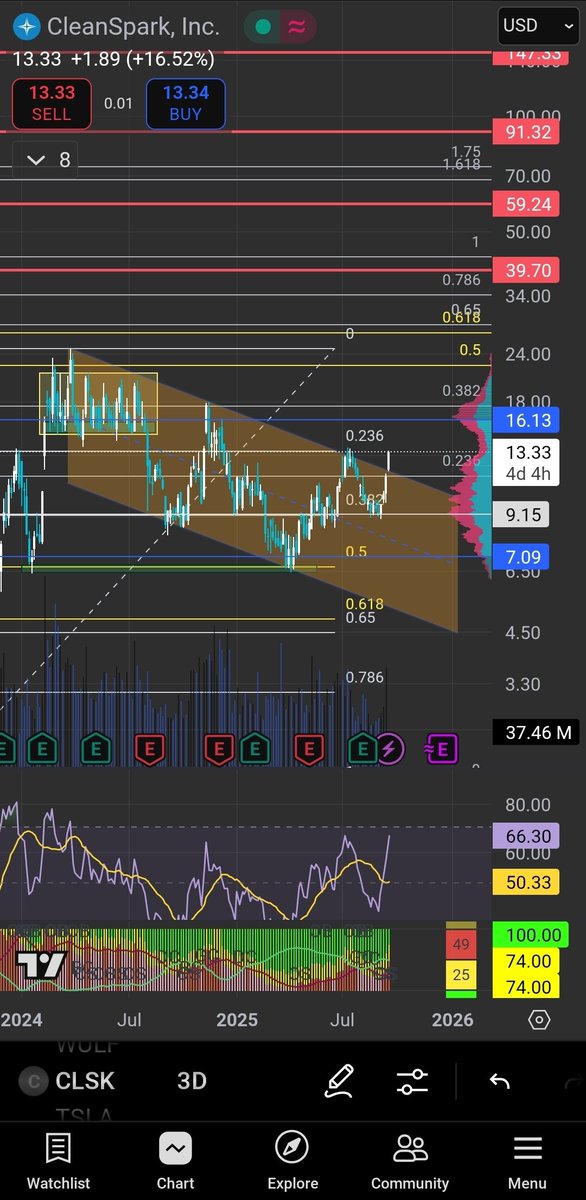Tap green earnings marker just after 2025 label
Viewport: 586px width, 1200px height.
254,747
